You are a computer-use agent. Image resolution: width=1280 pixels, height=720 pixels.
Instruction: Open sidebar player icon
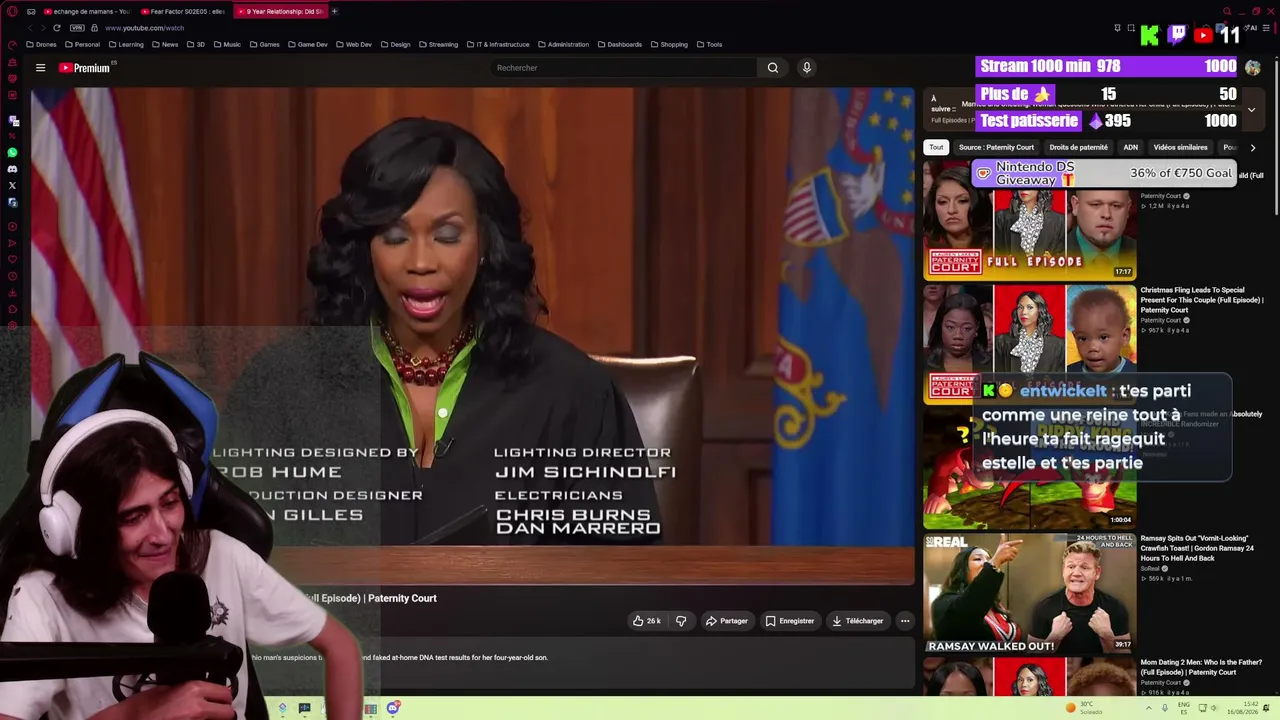(12, 226)
